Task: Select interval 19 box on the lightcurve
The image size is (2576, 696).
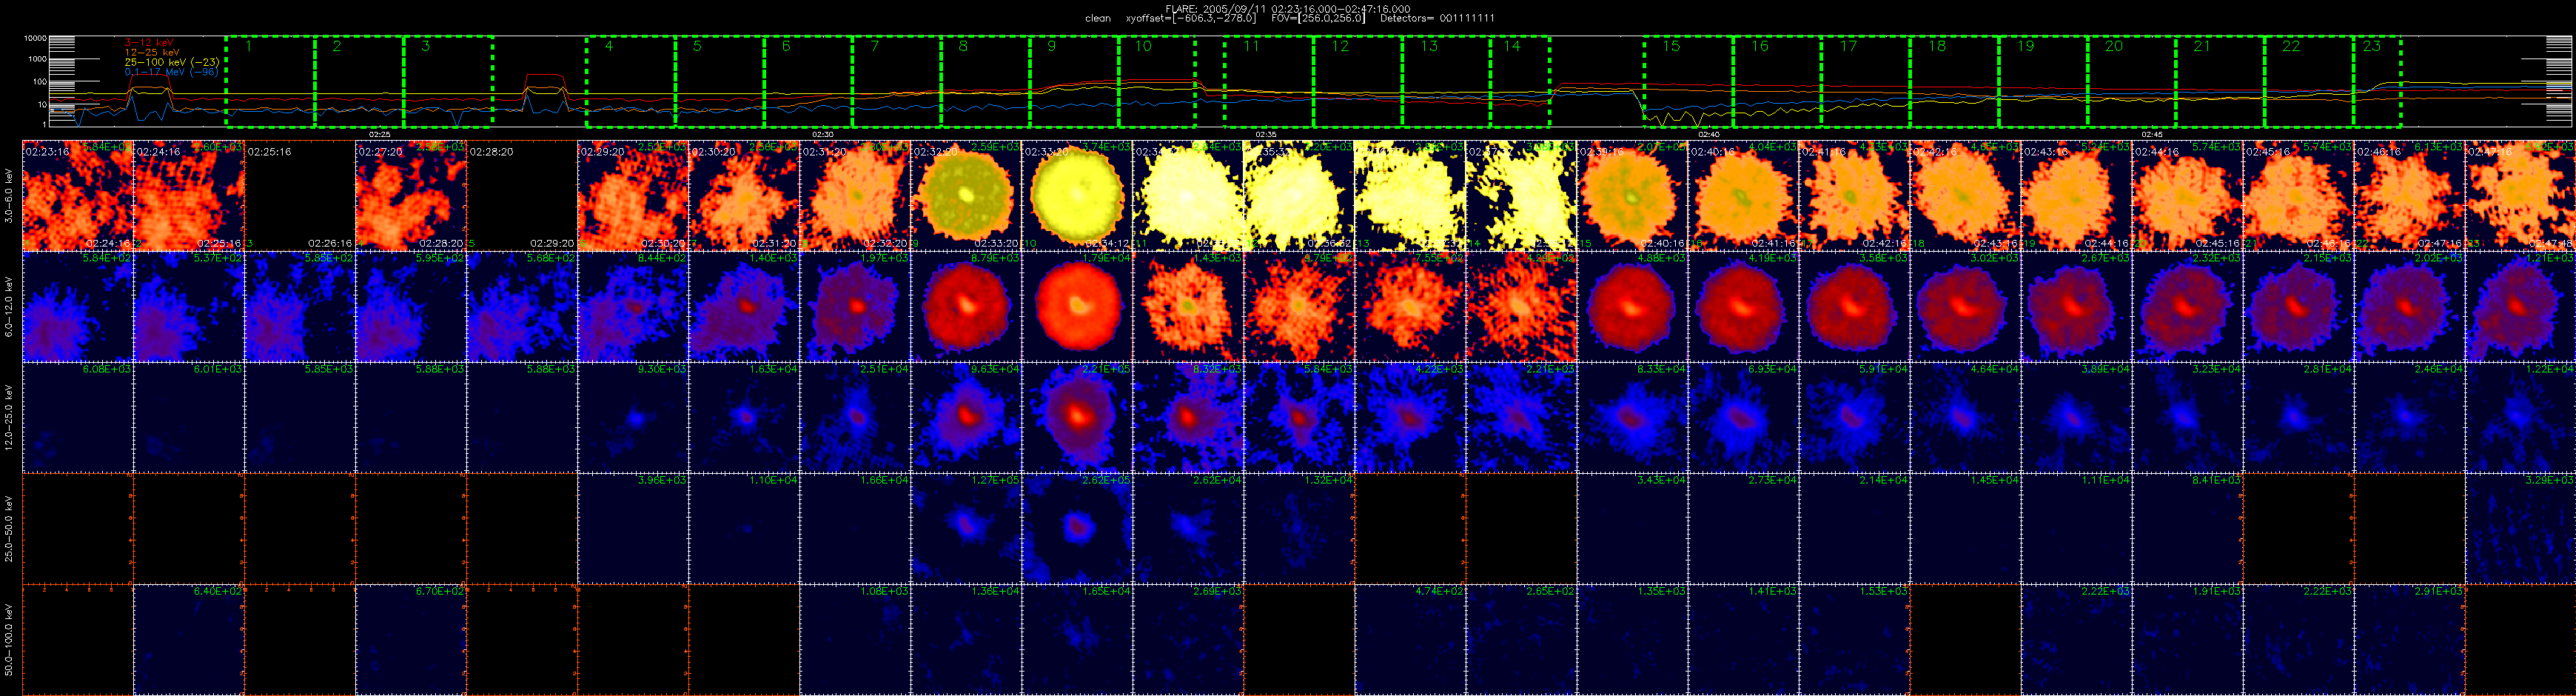Action: pyautogui.click(x=2043, y=82)
